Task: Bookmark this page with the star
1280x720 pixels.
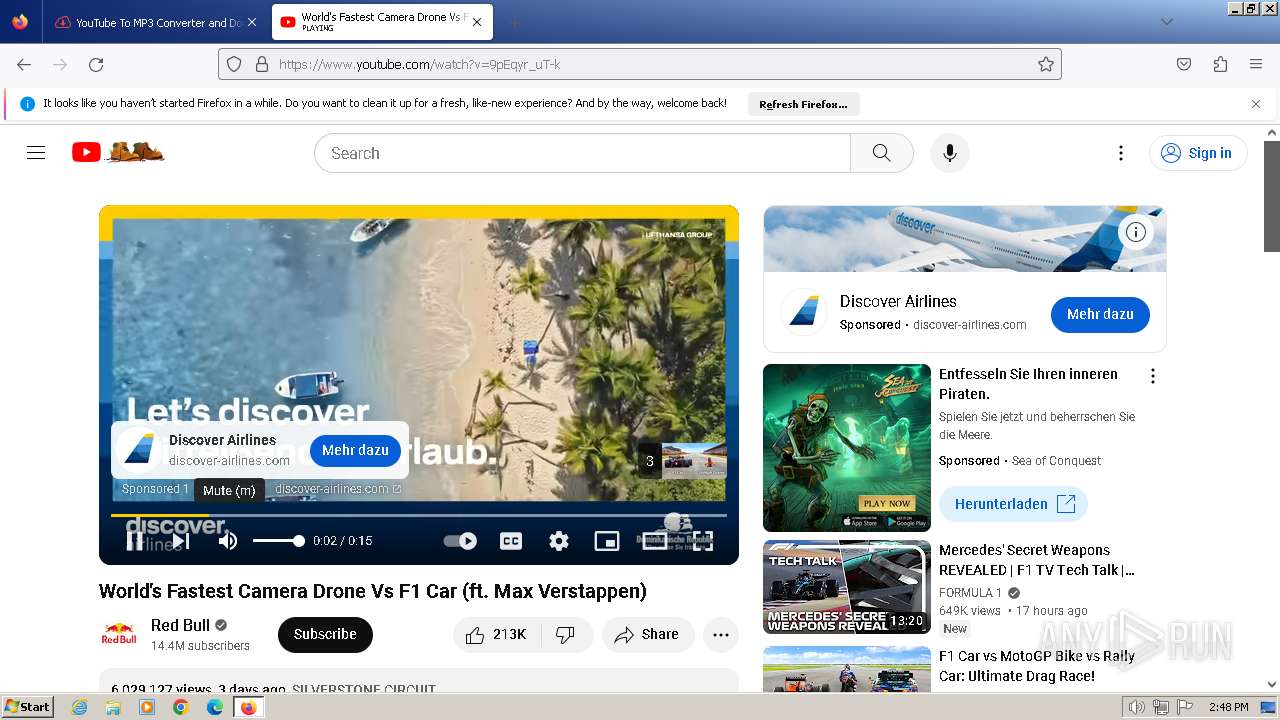Action: pyautogui.click(x=1046, y=64)
